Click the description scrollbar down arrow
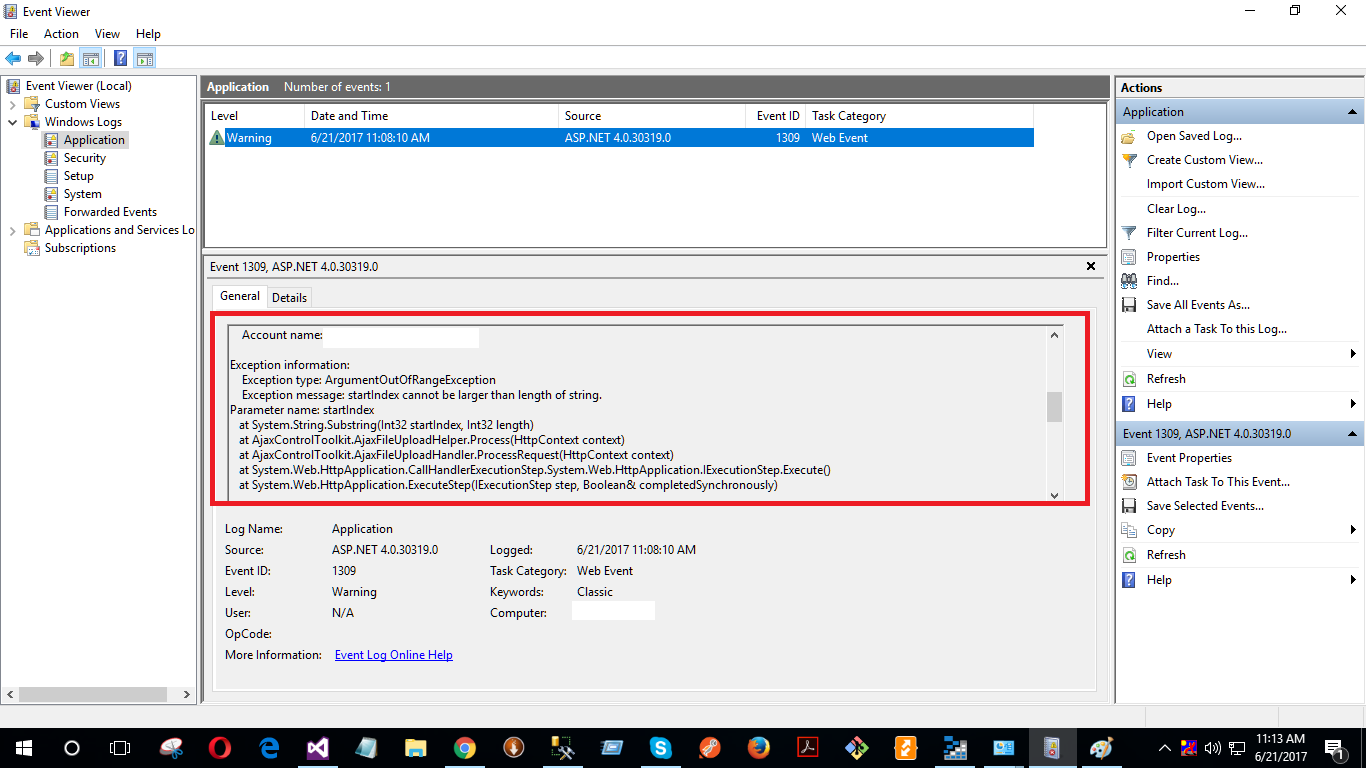Viewport: 1366px width, 768px height. pos(1054,495)
